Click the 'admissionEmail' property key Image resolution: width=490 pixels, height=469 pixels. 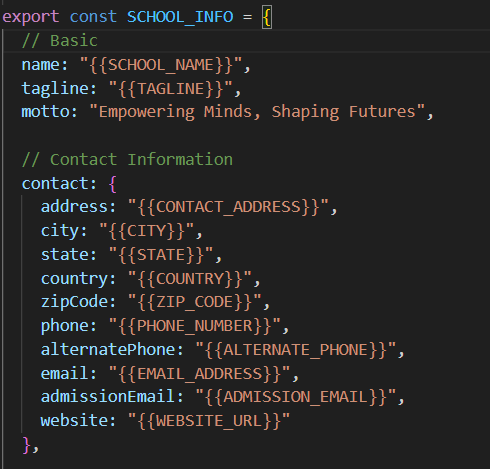click(108, 397)
